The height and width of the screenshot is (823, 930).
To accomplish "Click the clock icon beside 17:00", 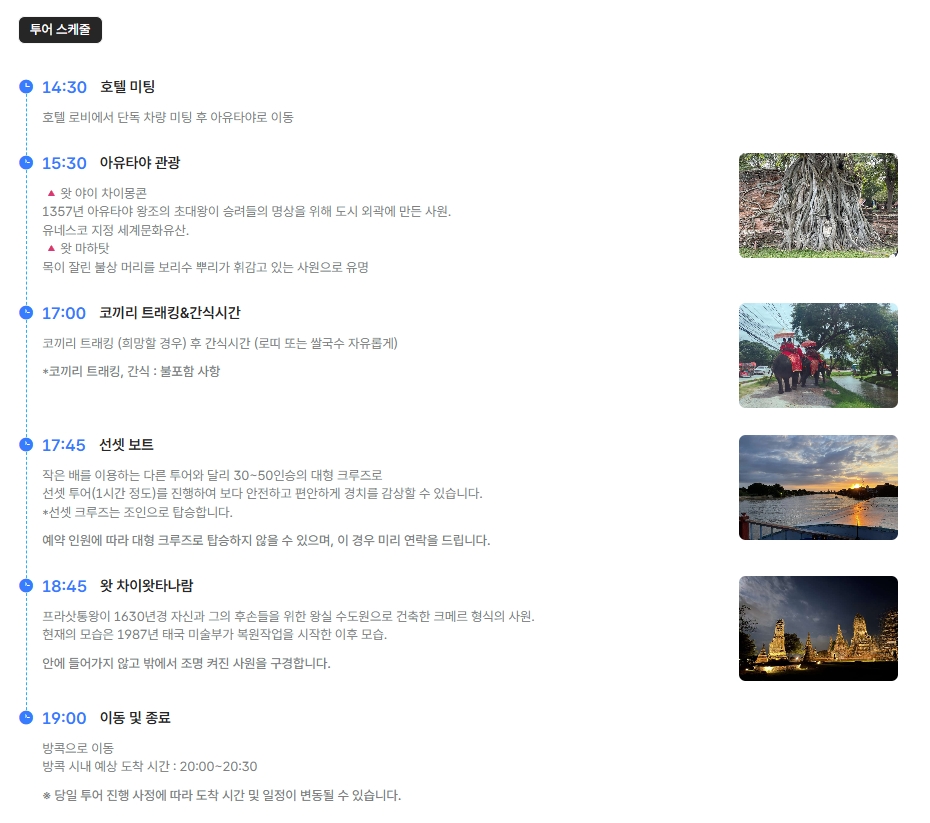I will pyautogui.click(x=27, y=313).
